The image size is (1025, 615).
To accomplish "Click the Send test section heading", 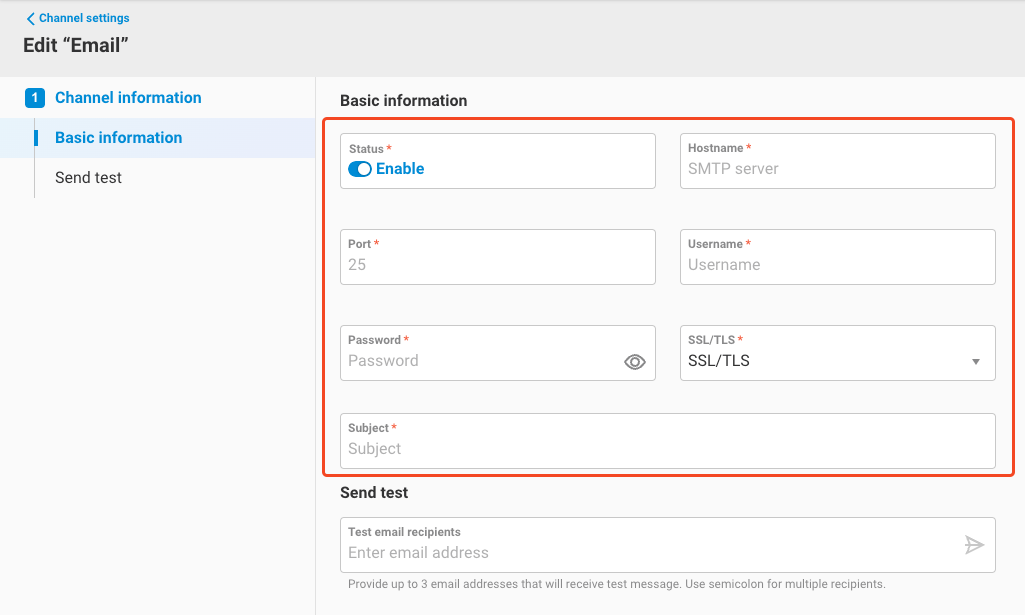I will [x=374, y=493].
